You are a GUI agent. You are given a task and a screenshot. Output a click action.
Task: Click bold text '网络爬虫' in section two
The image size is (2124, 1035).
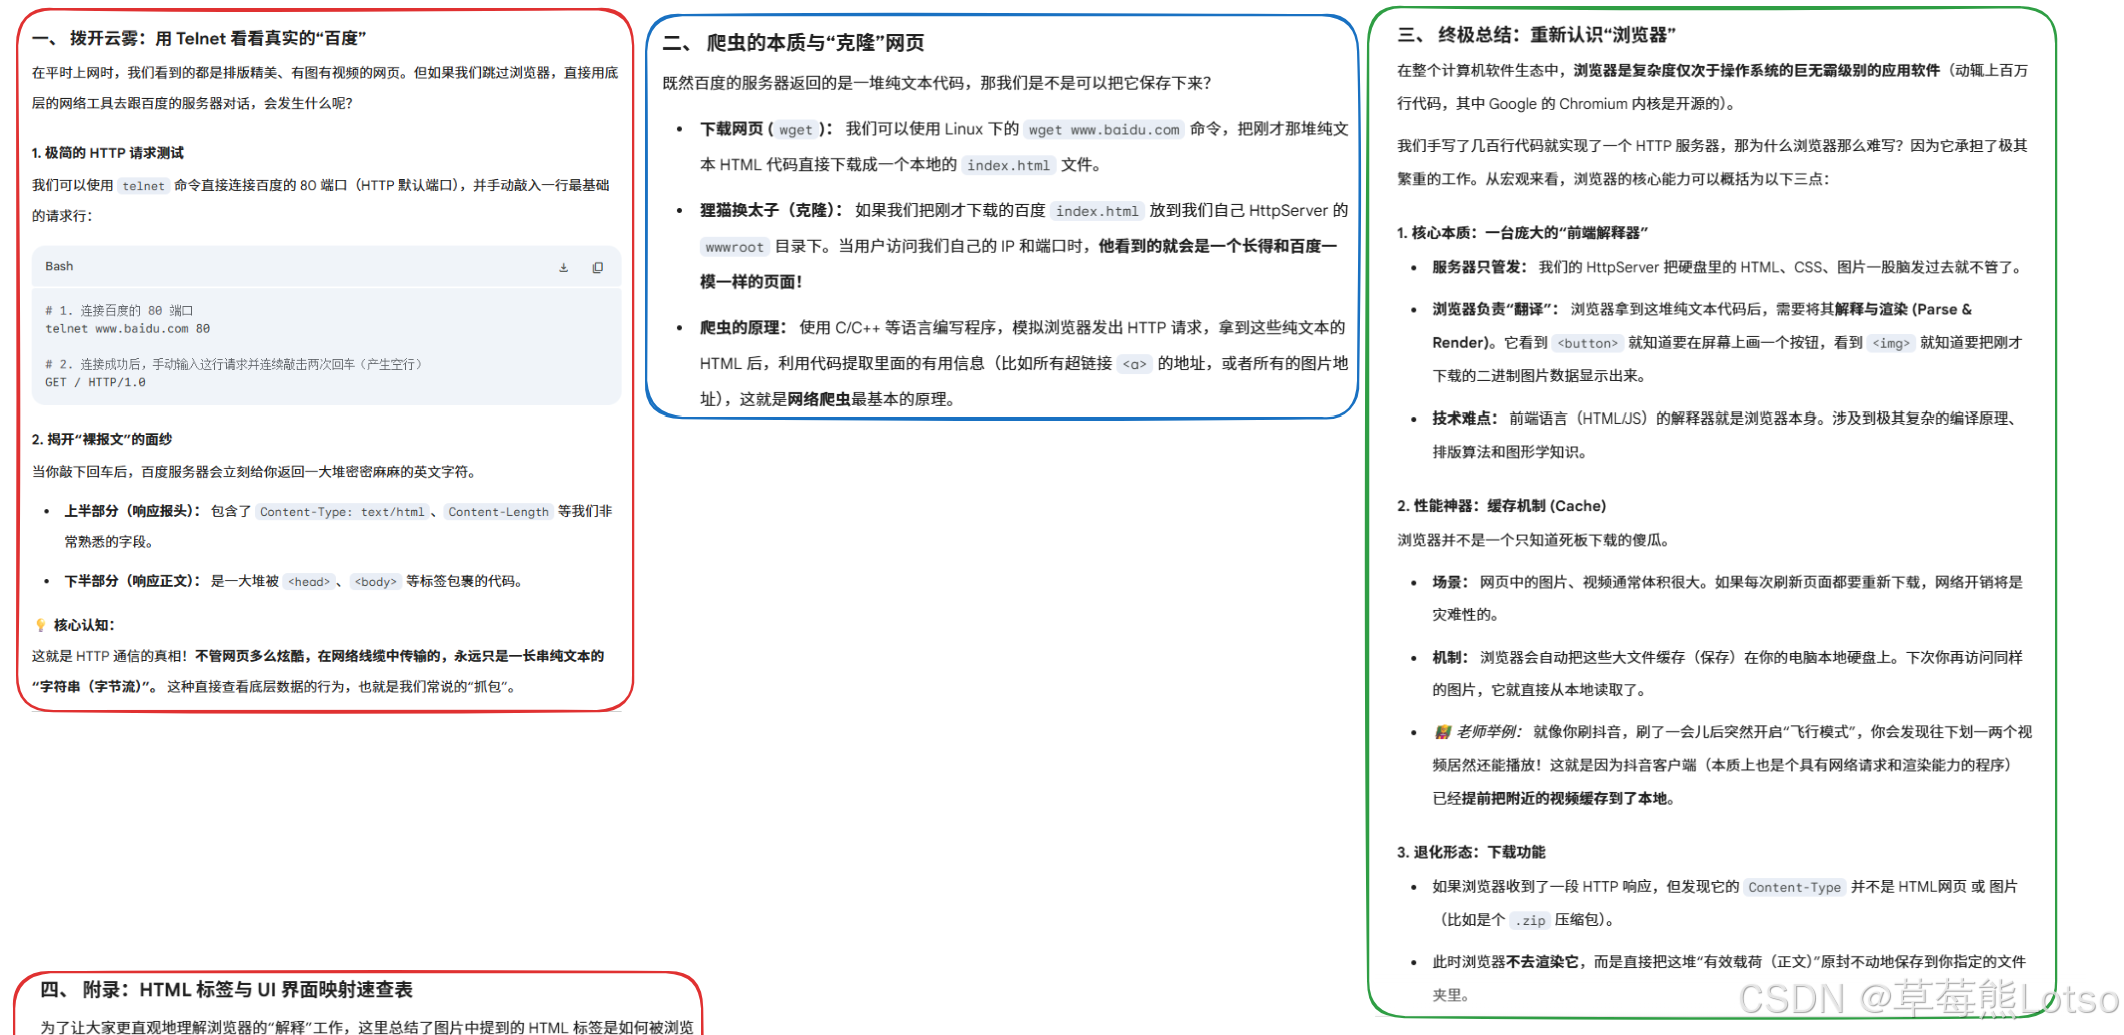[x=818, y=399]
